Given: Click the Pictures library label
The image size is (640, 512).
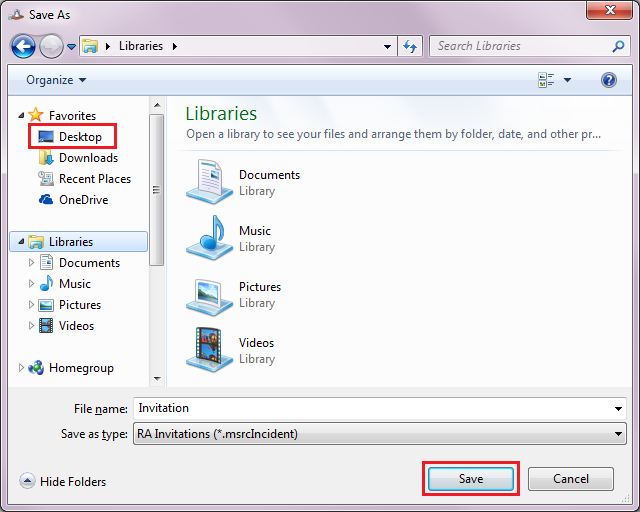Looking at the screenshot, I should (260, 287).
